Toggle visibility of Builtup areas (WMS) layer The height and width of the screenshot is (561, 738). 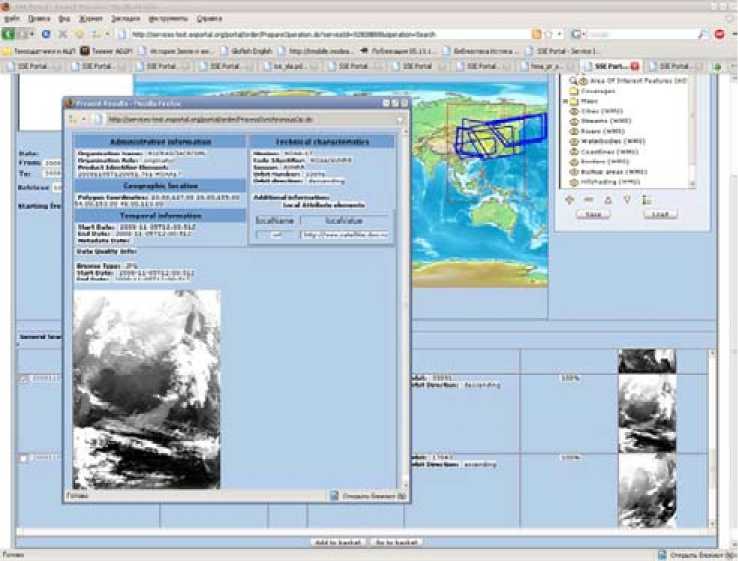click(x=574, y=172)
